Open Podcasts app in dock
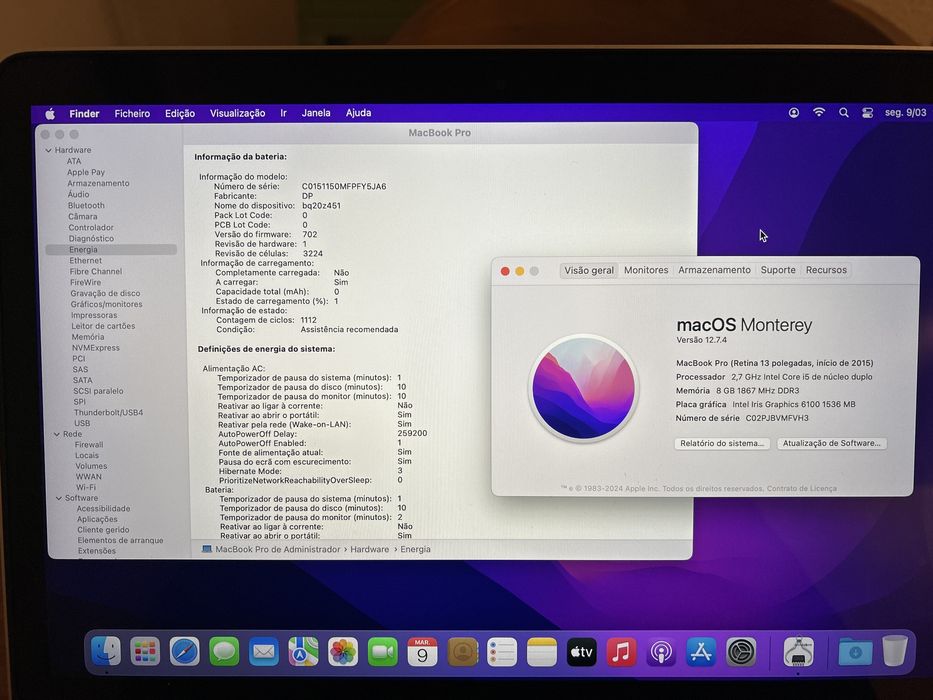Viewport: 933px width, 700px height. [x=661, y=651]
